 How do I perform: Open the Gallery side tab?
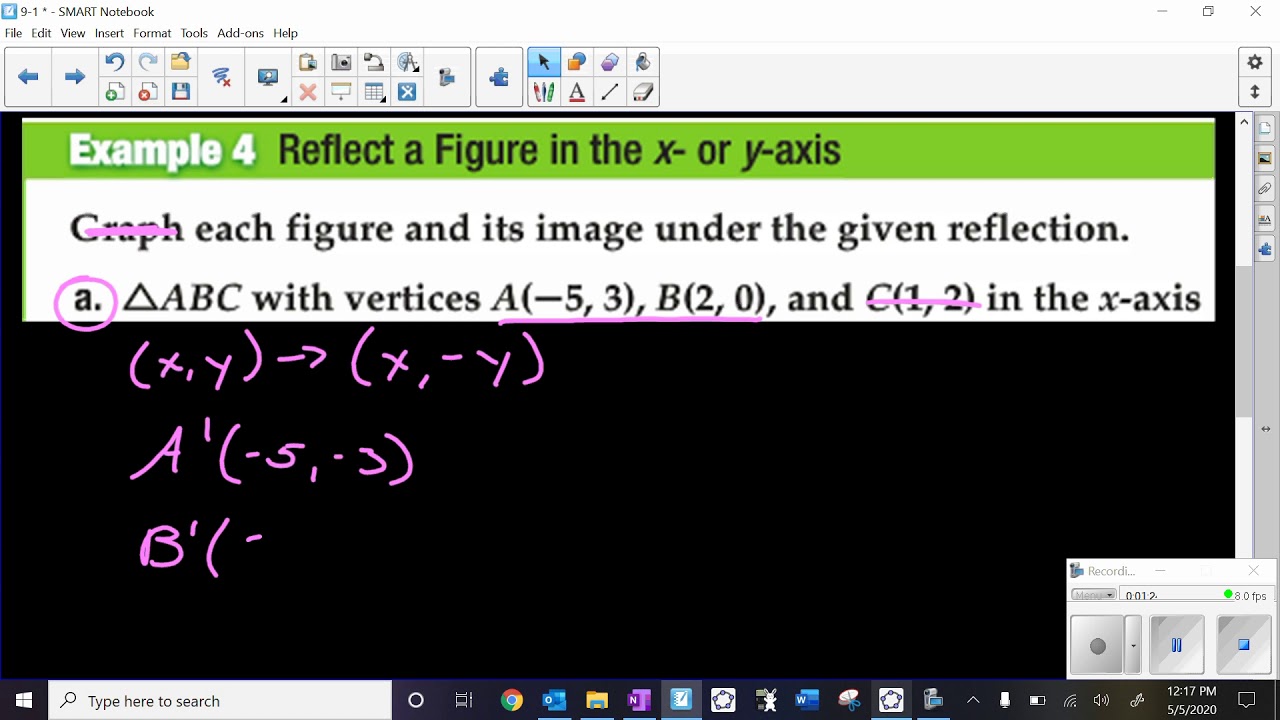1265,158
